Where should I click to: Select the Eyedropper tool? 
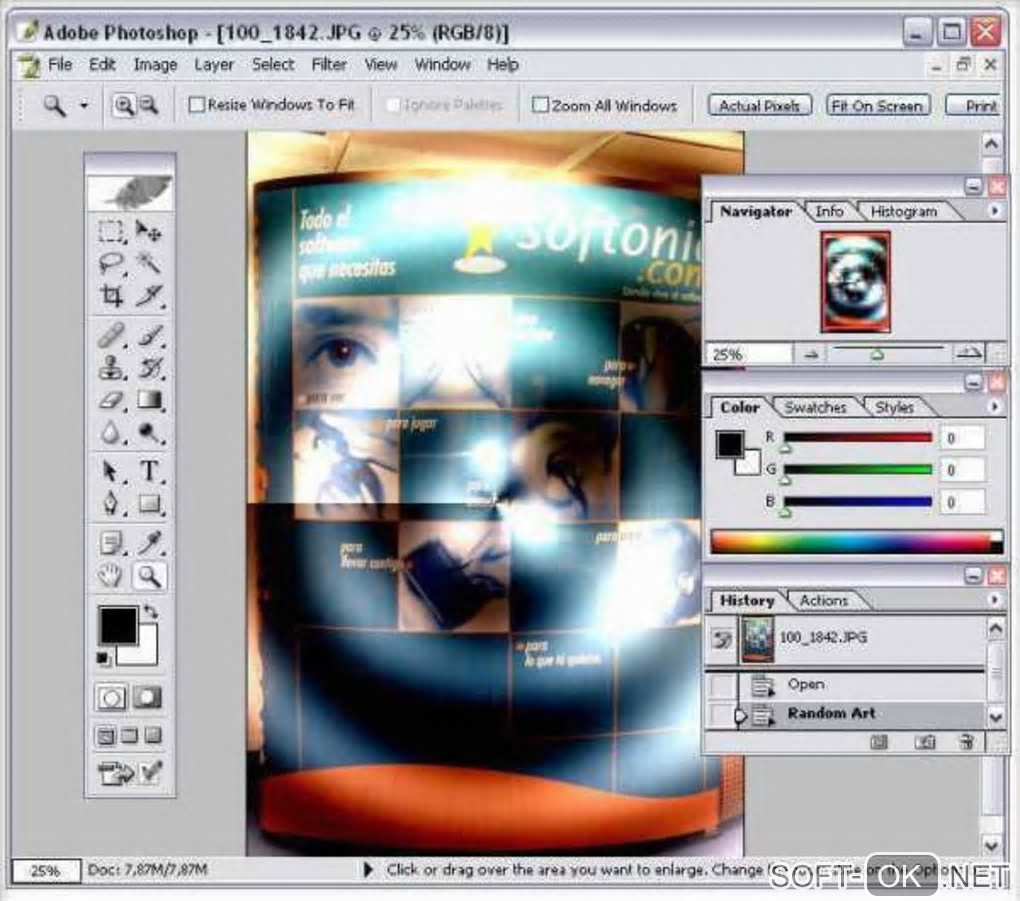pos(149,543)
